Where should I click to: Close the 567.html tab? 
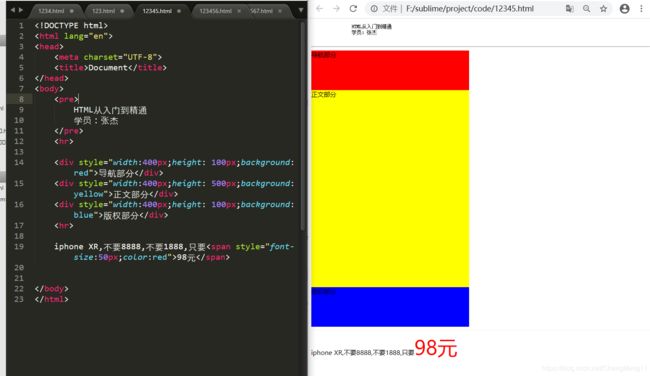280,11
